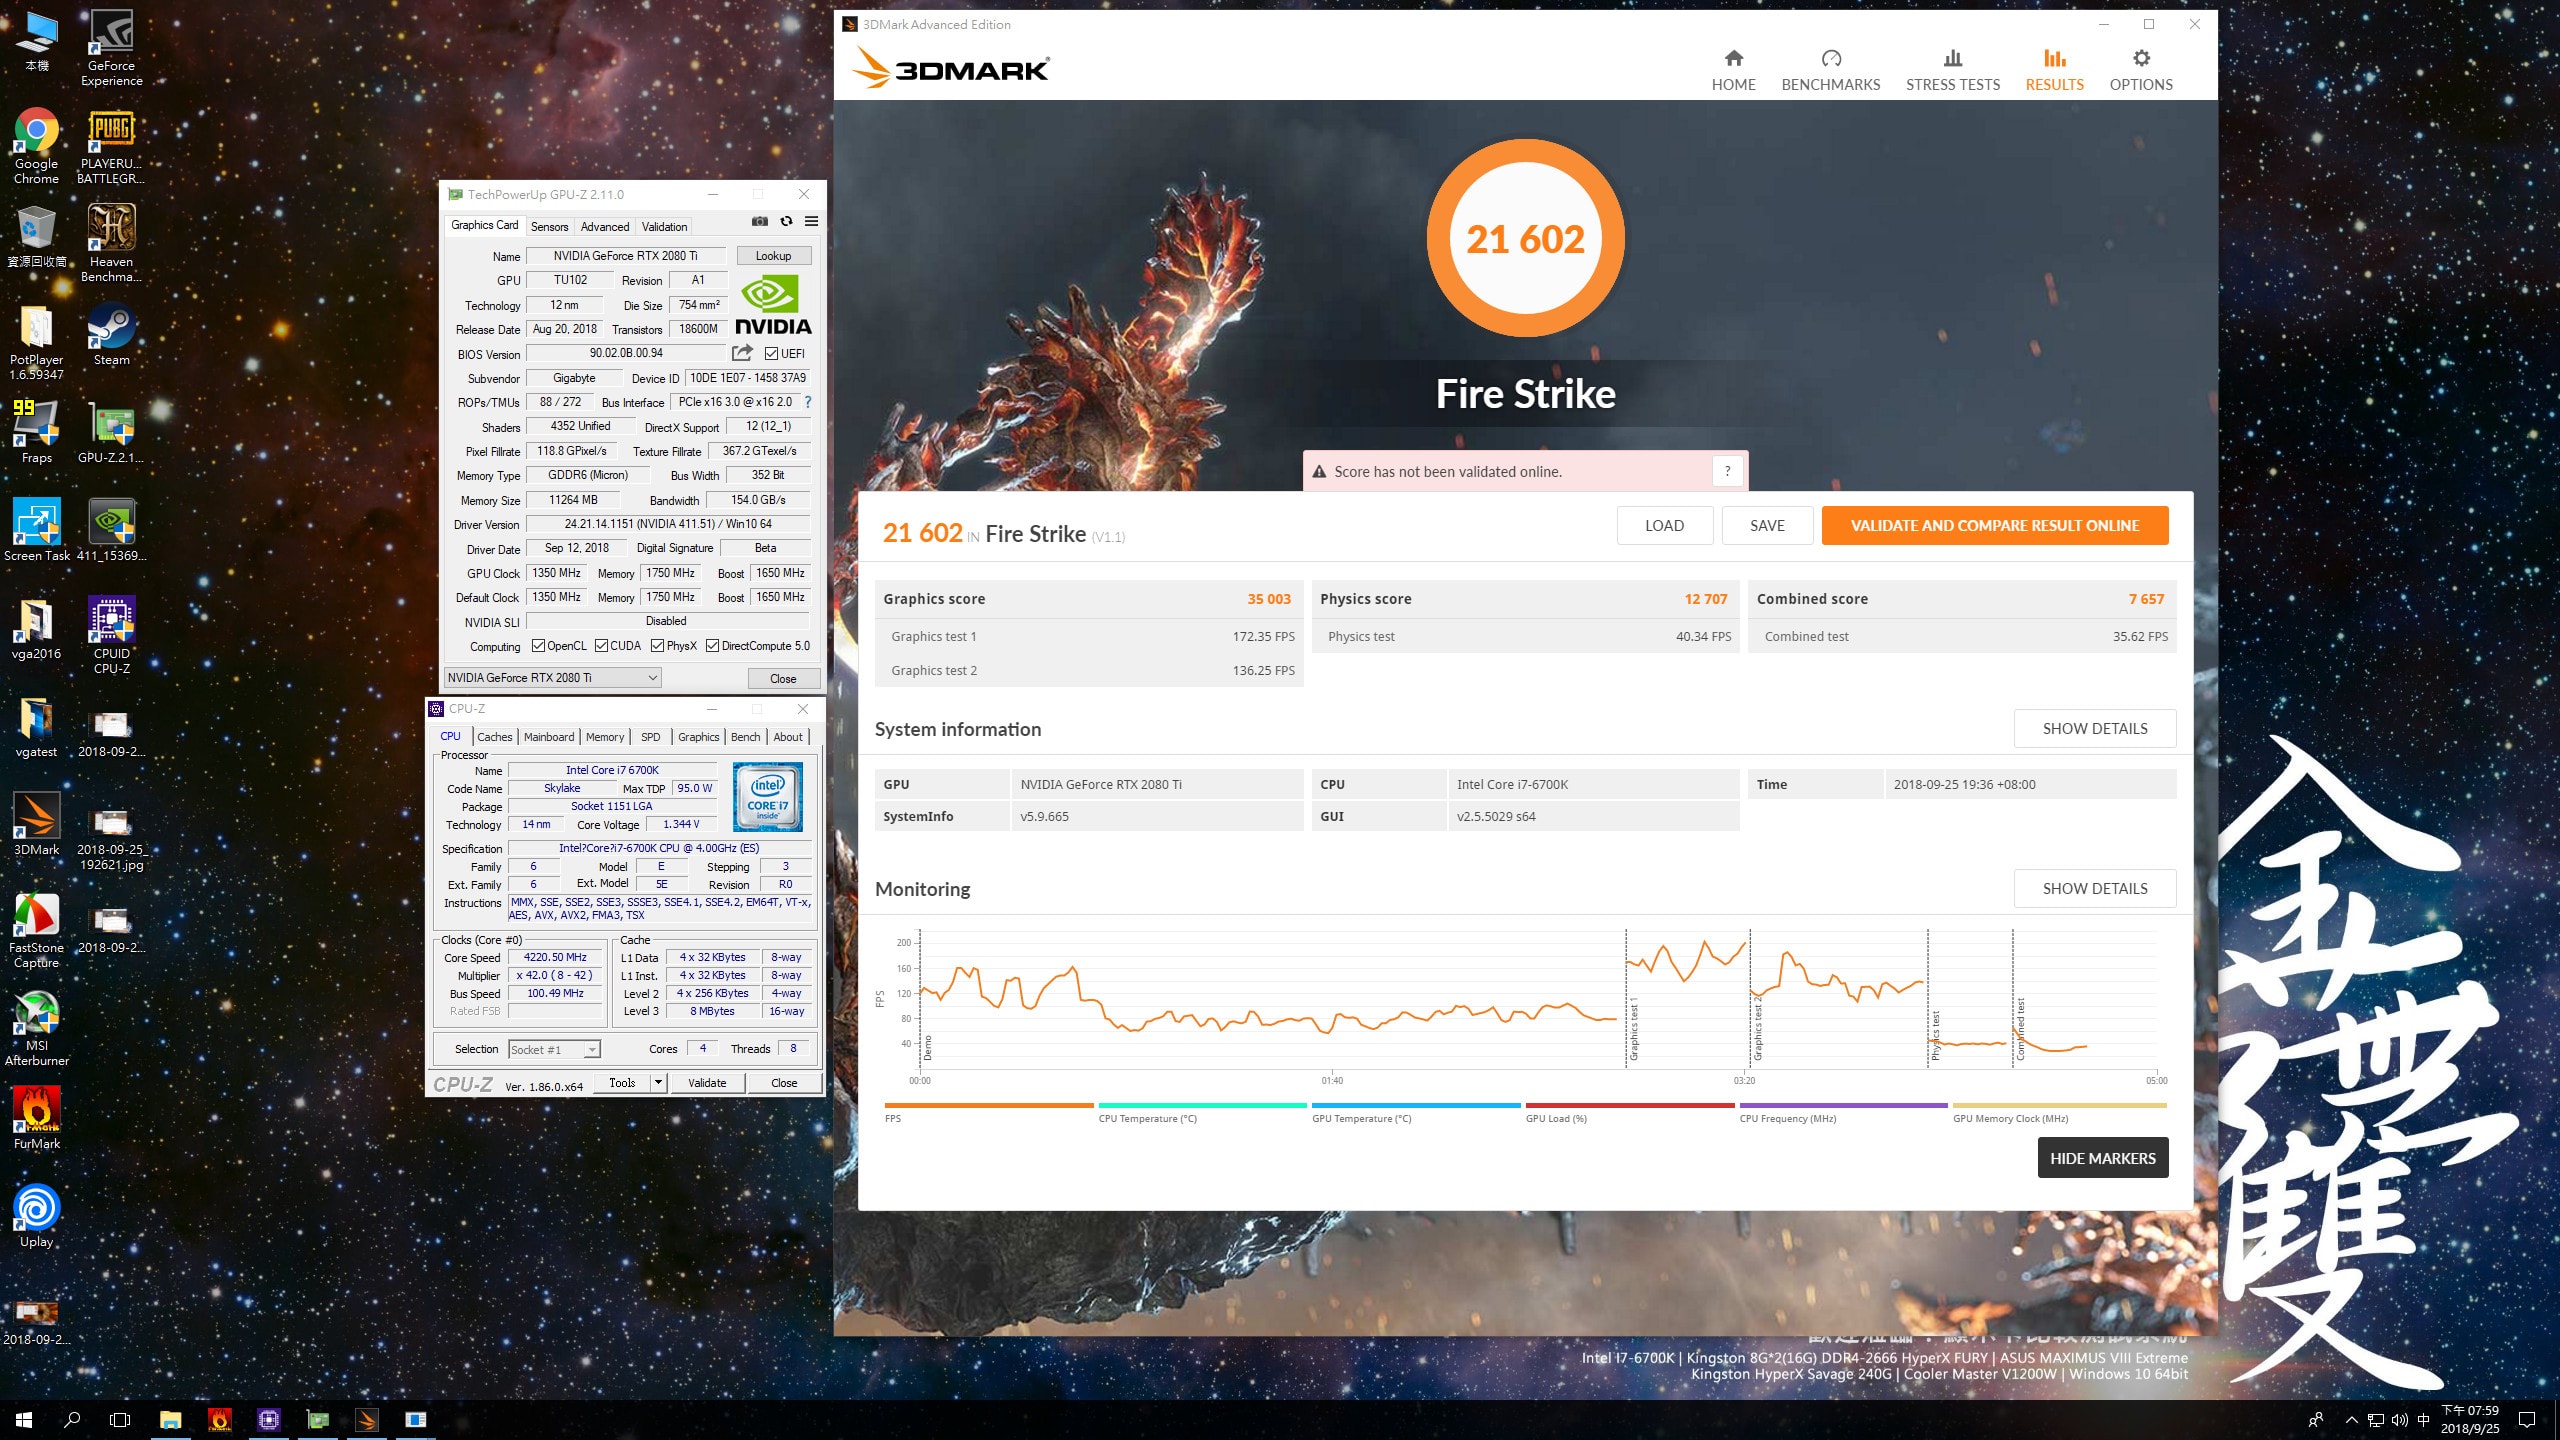The image size is (2560, 1440).
Task: Open CPU-Z Memory tab
Action: coord(605,737)
